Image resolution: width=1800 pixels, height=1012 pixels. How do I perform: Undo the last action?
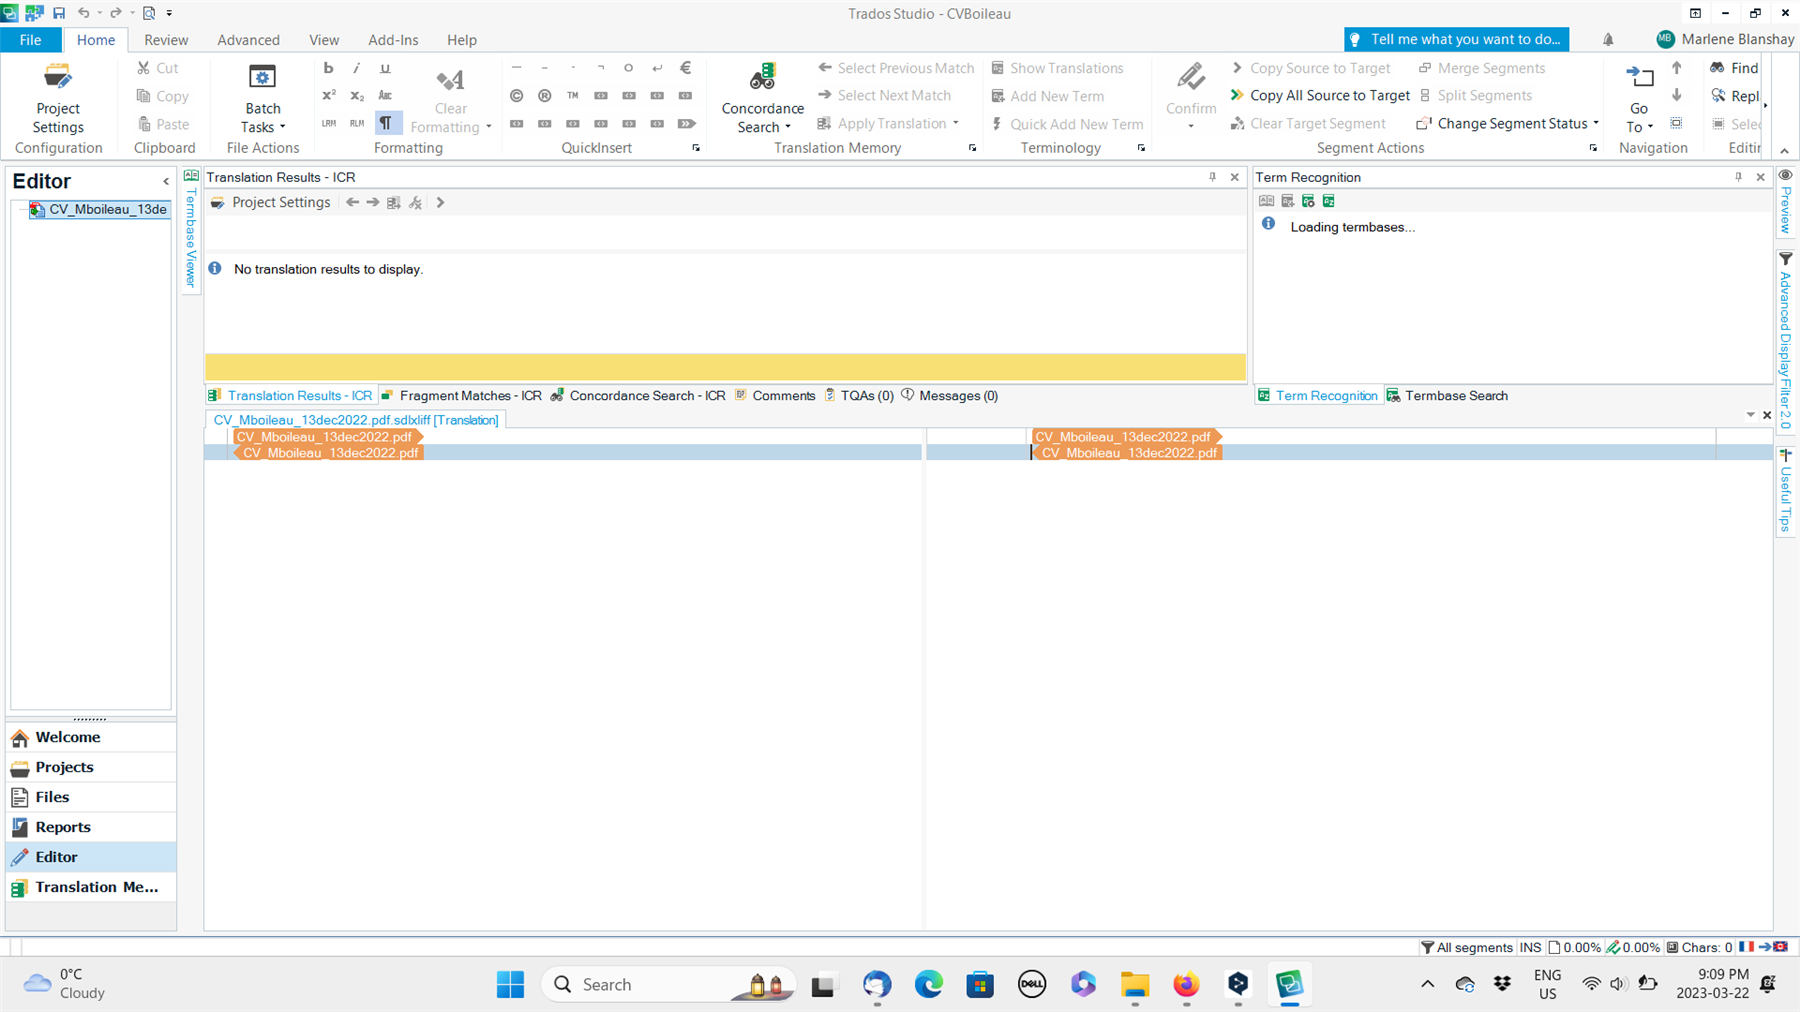pos(84,13)
